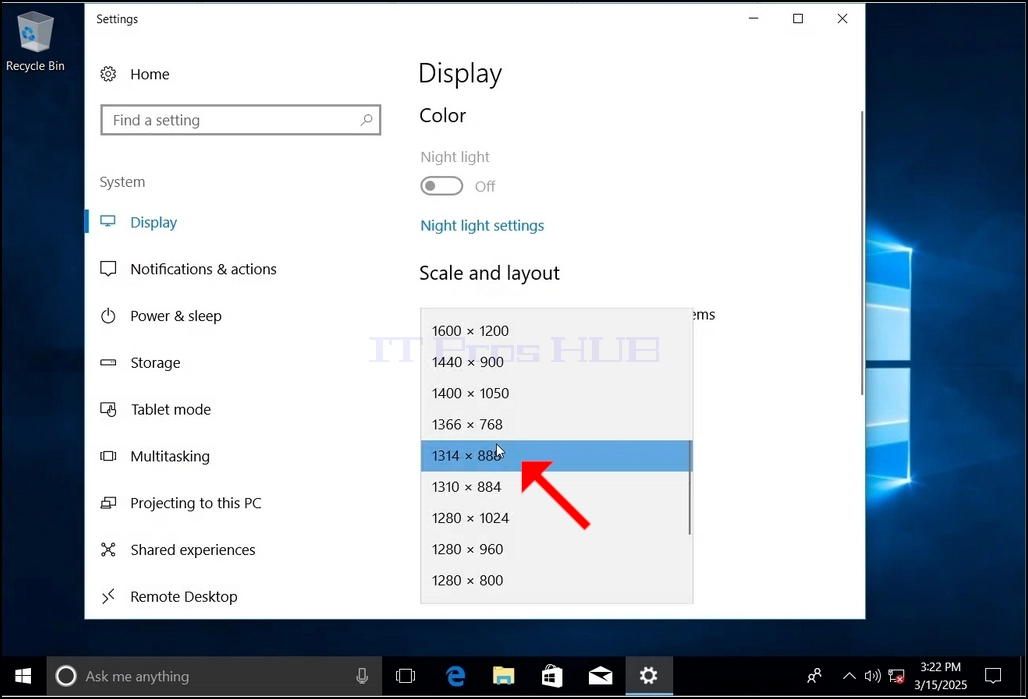Click the microphone icon in search box
Viewport: 1028px width, 699px height.
[362, 676]
